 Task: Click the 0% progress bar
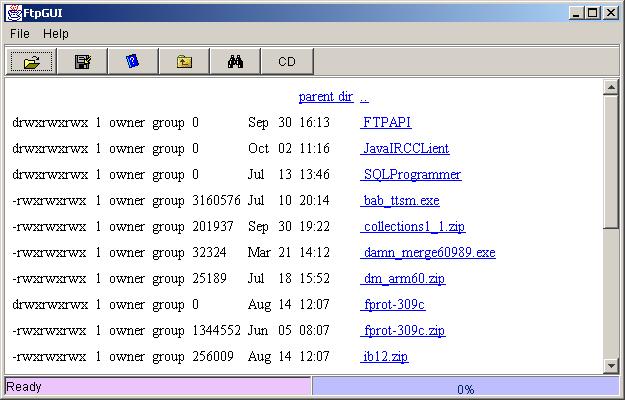pyautogui.click(x=466, y=388)
